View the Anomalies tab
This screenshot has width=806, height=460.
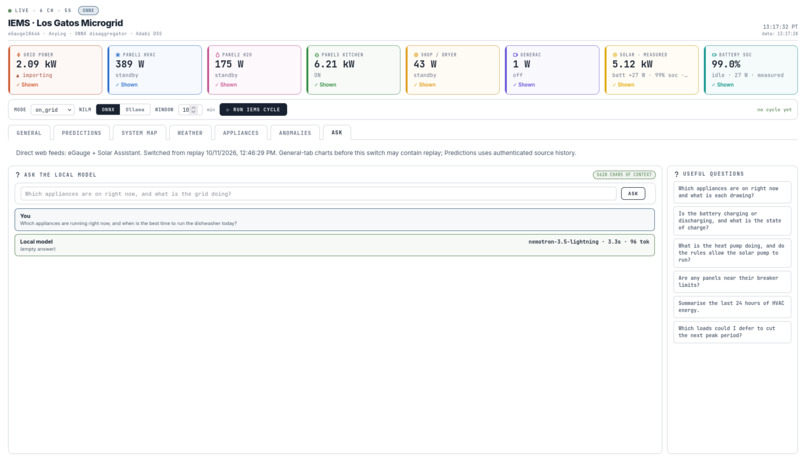point(295,133)
